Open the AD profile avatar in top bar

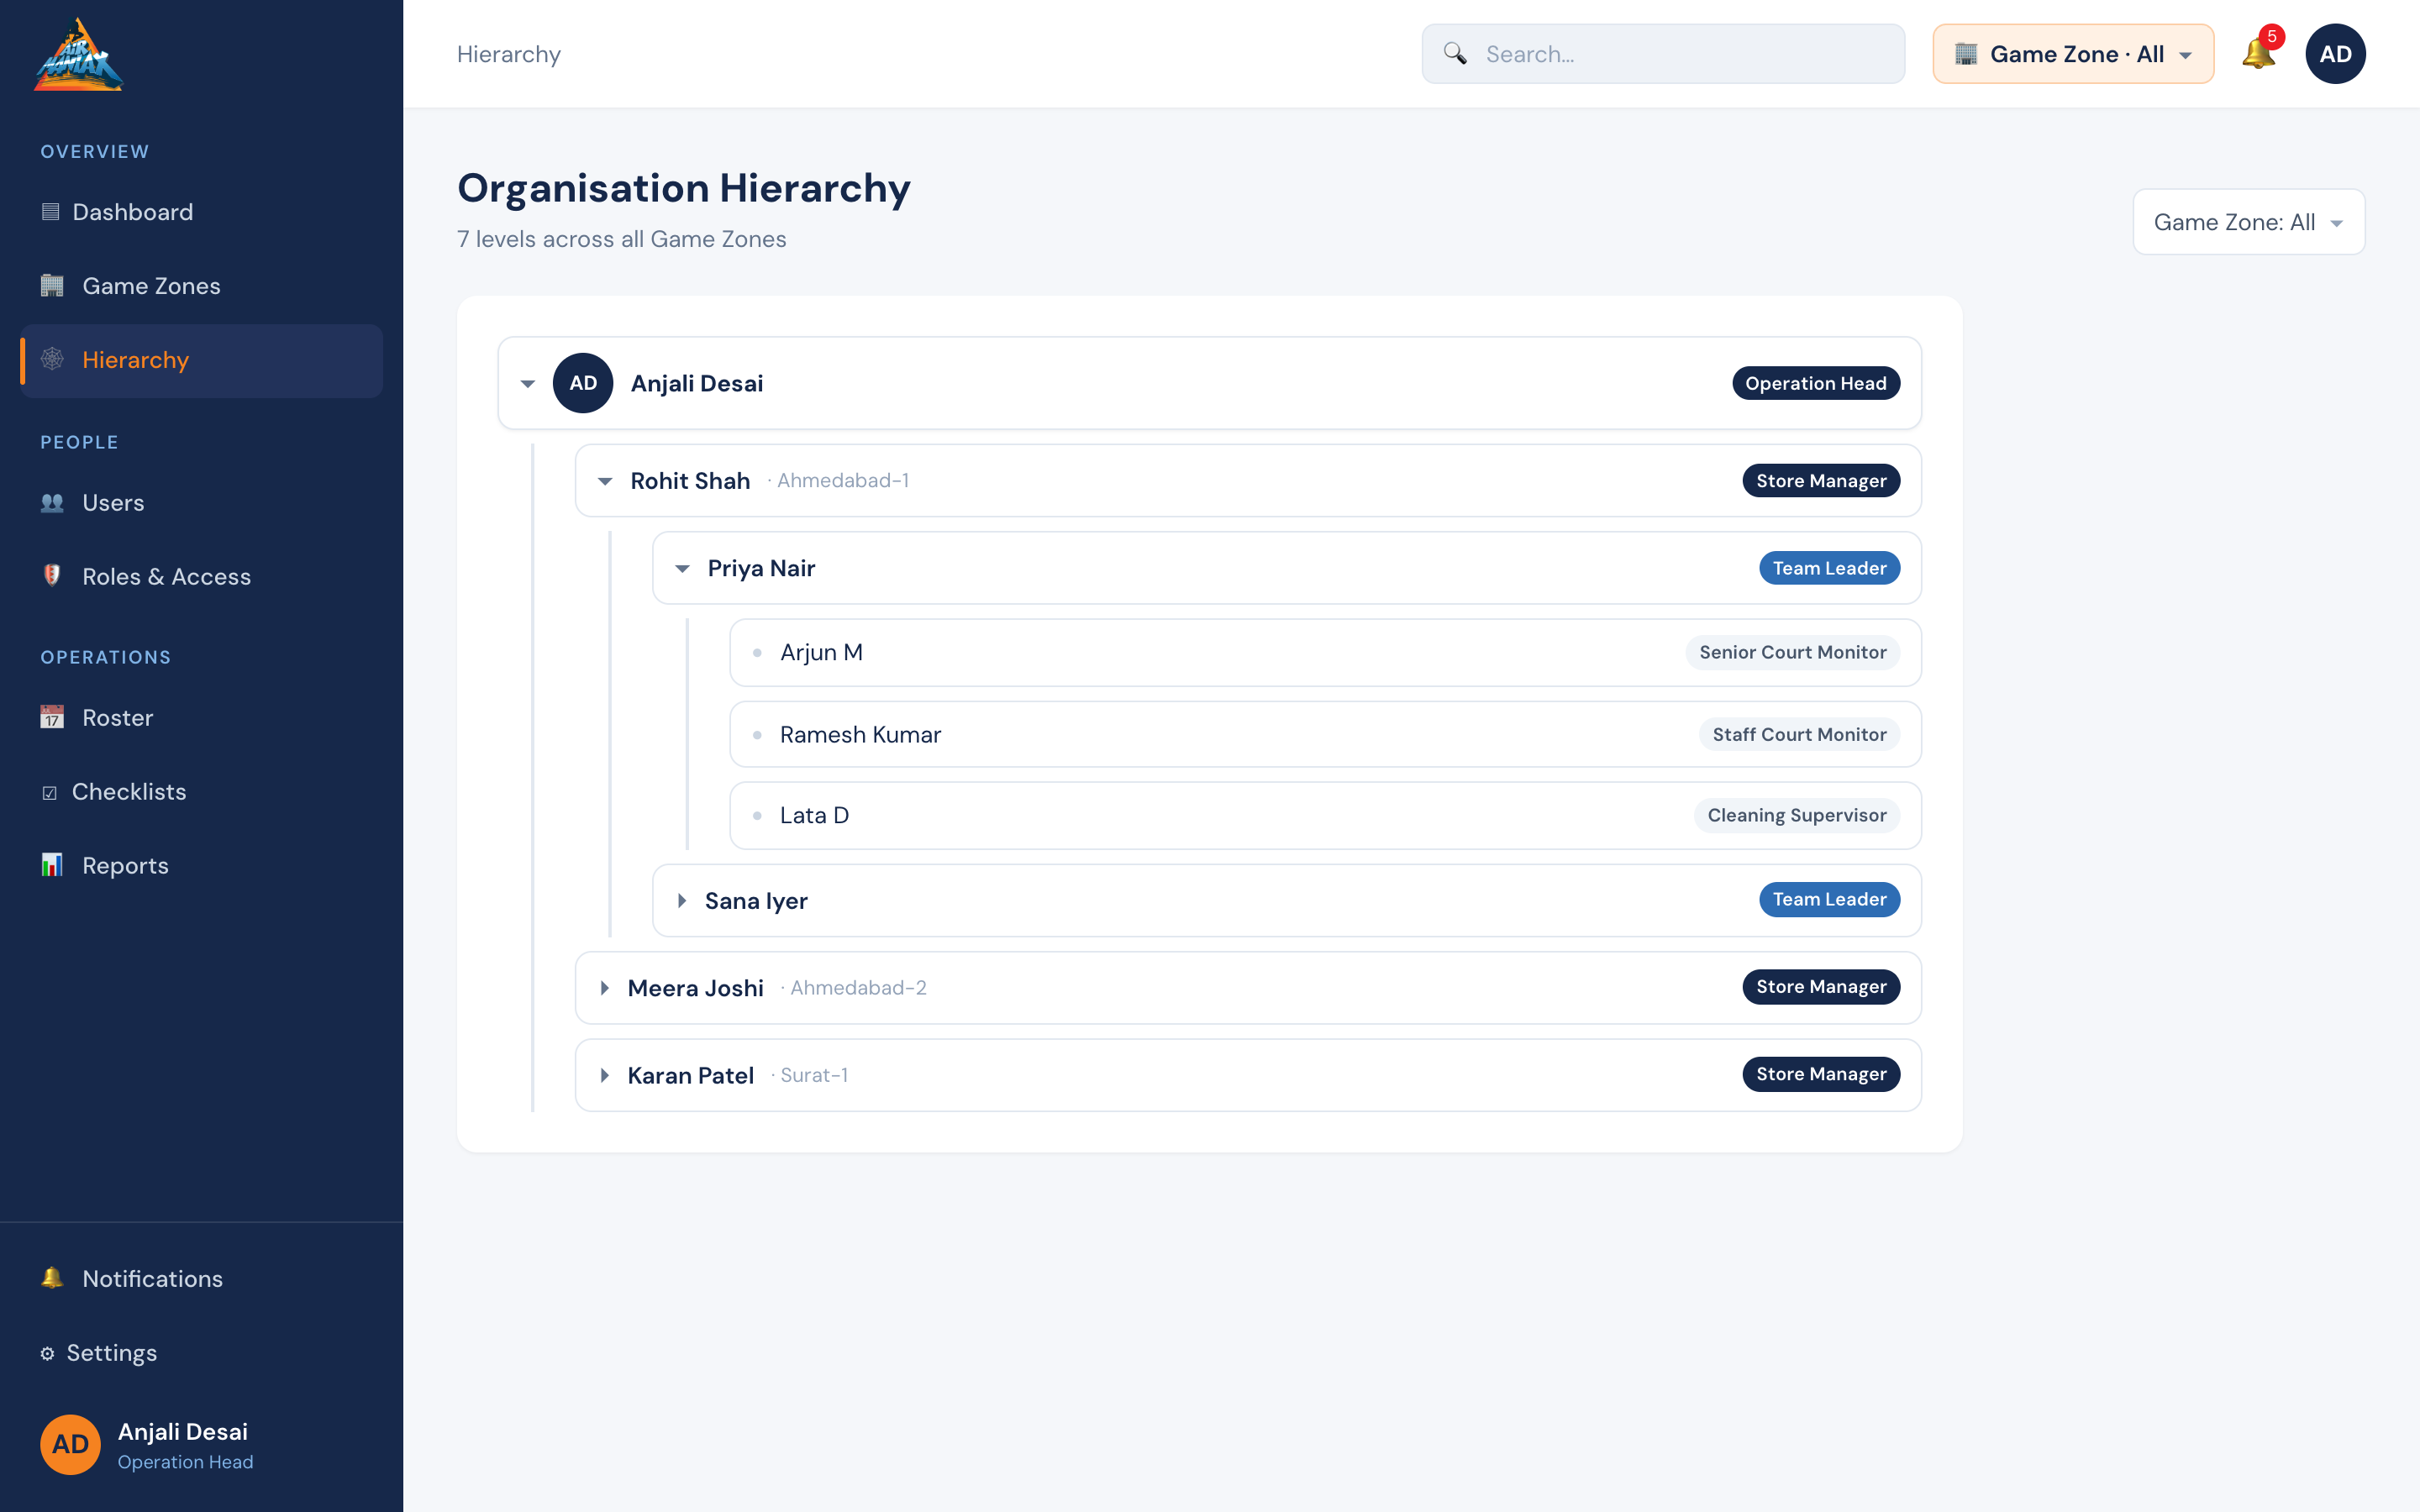(2335, 54)
